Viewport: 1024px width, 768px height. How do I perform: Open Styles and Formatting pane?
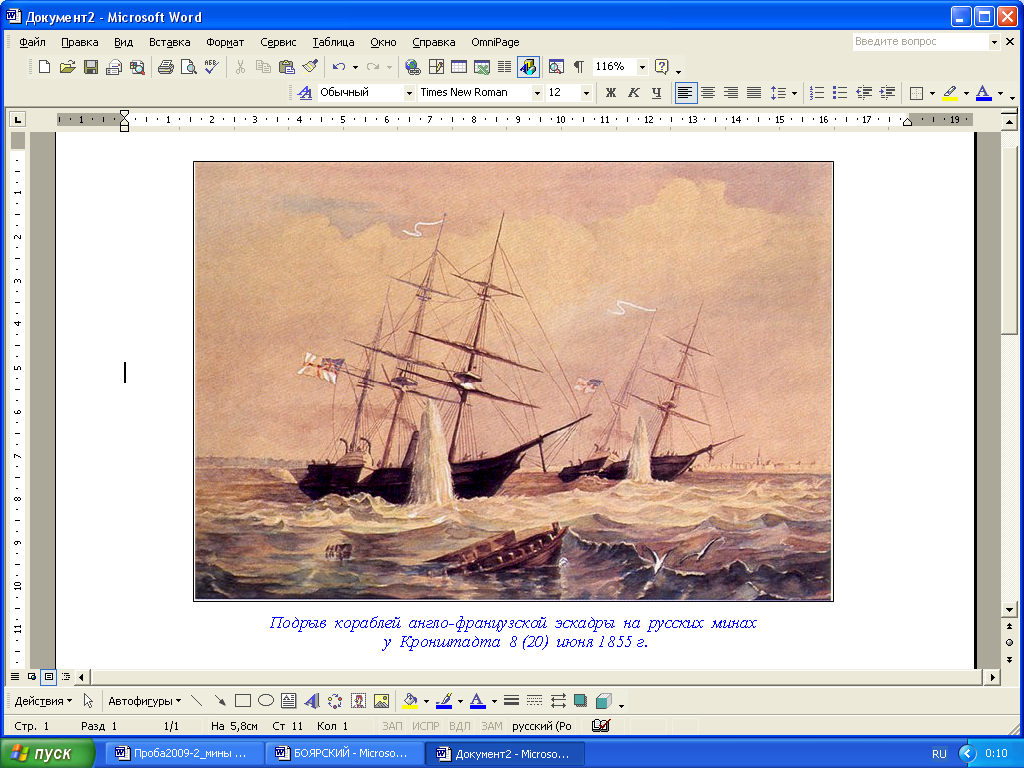coord(304,93)
